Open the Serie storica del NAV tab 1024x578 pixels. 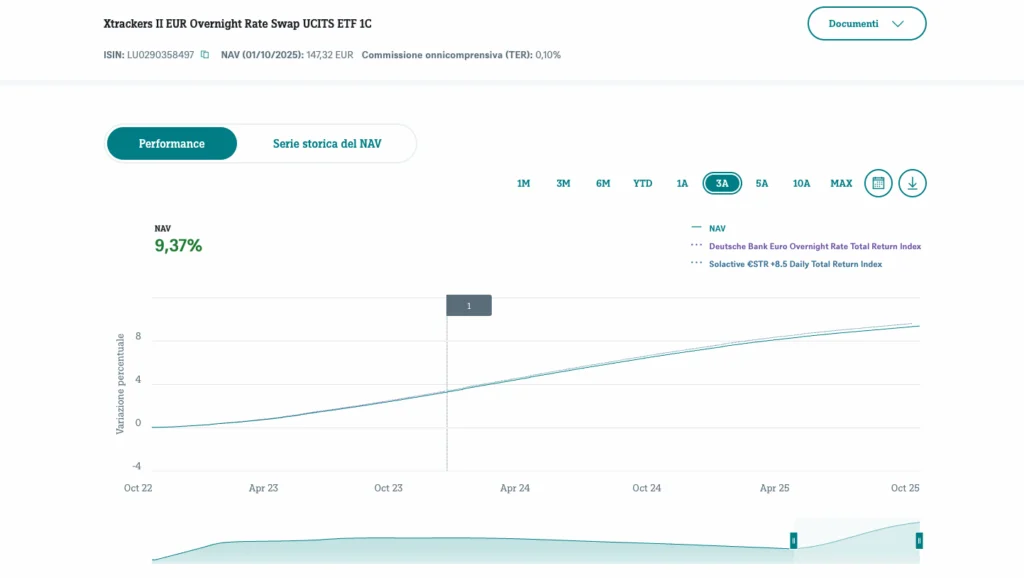pos(327,144)
